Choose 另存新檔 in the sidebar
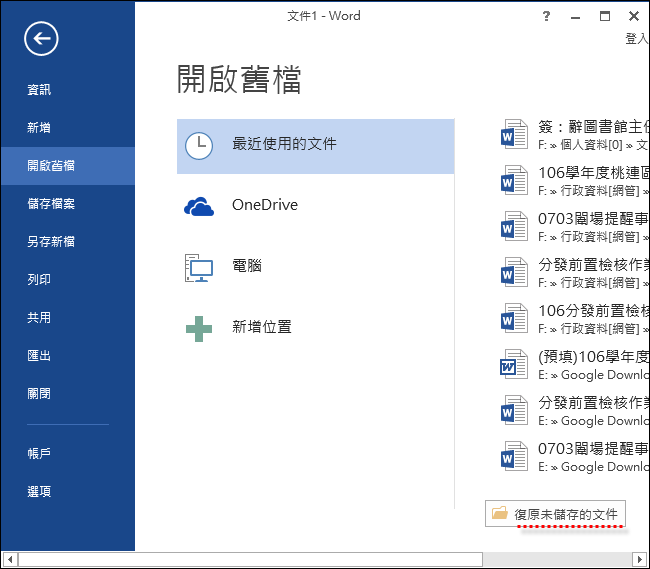650x569 pixels. (68, 242)
